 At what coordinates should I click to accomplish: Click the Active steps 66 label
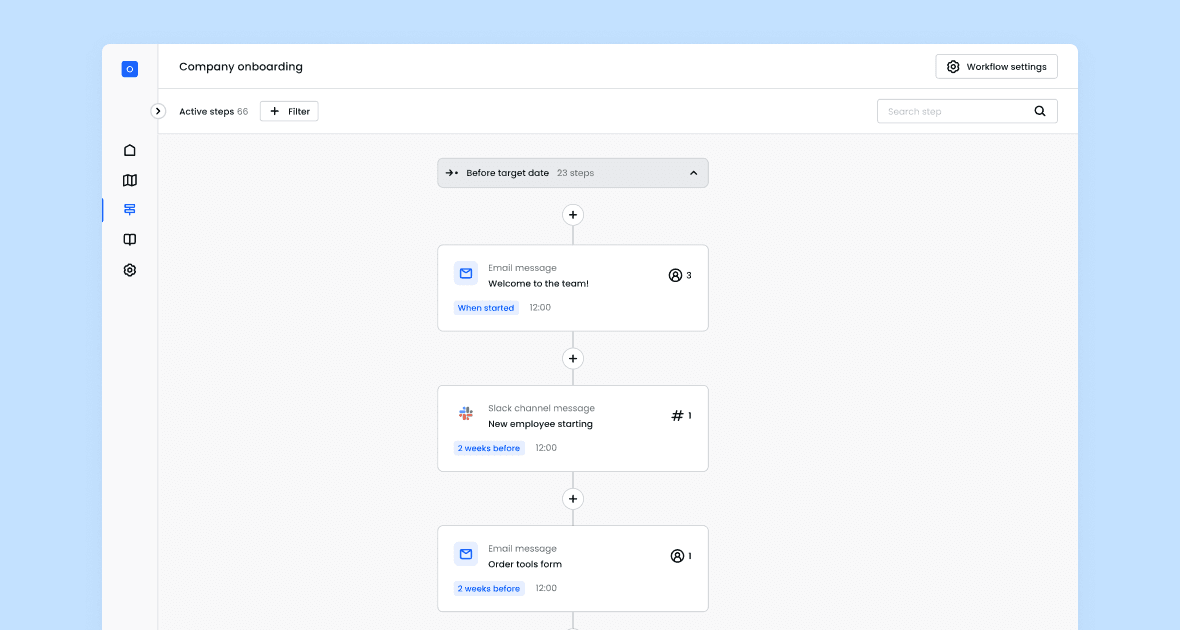coord(213,111)
